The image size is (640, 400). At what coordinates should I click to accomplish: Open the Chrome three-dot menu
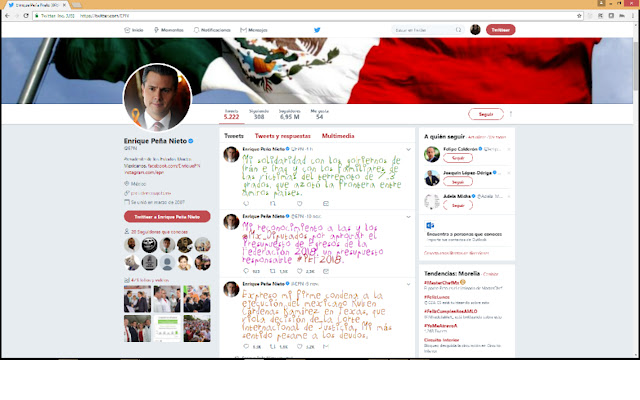point(633,16)
